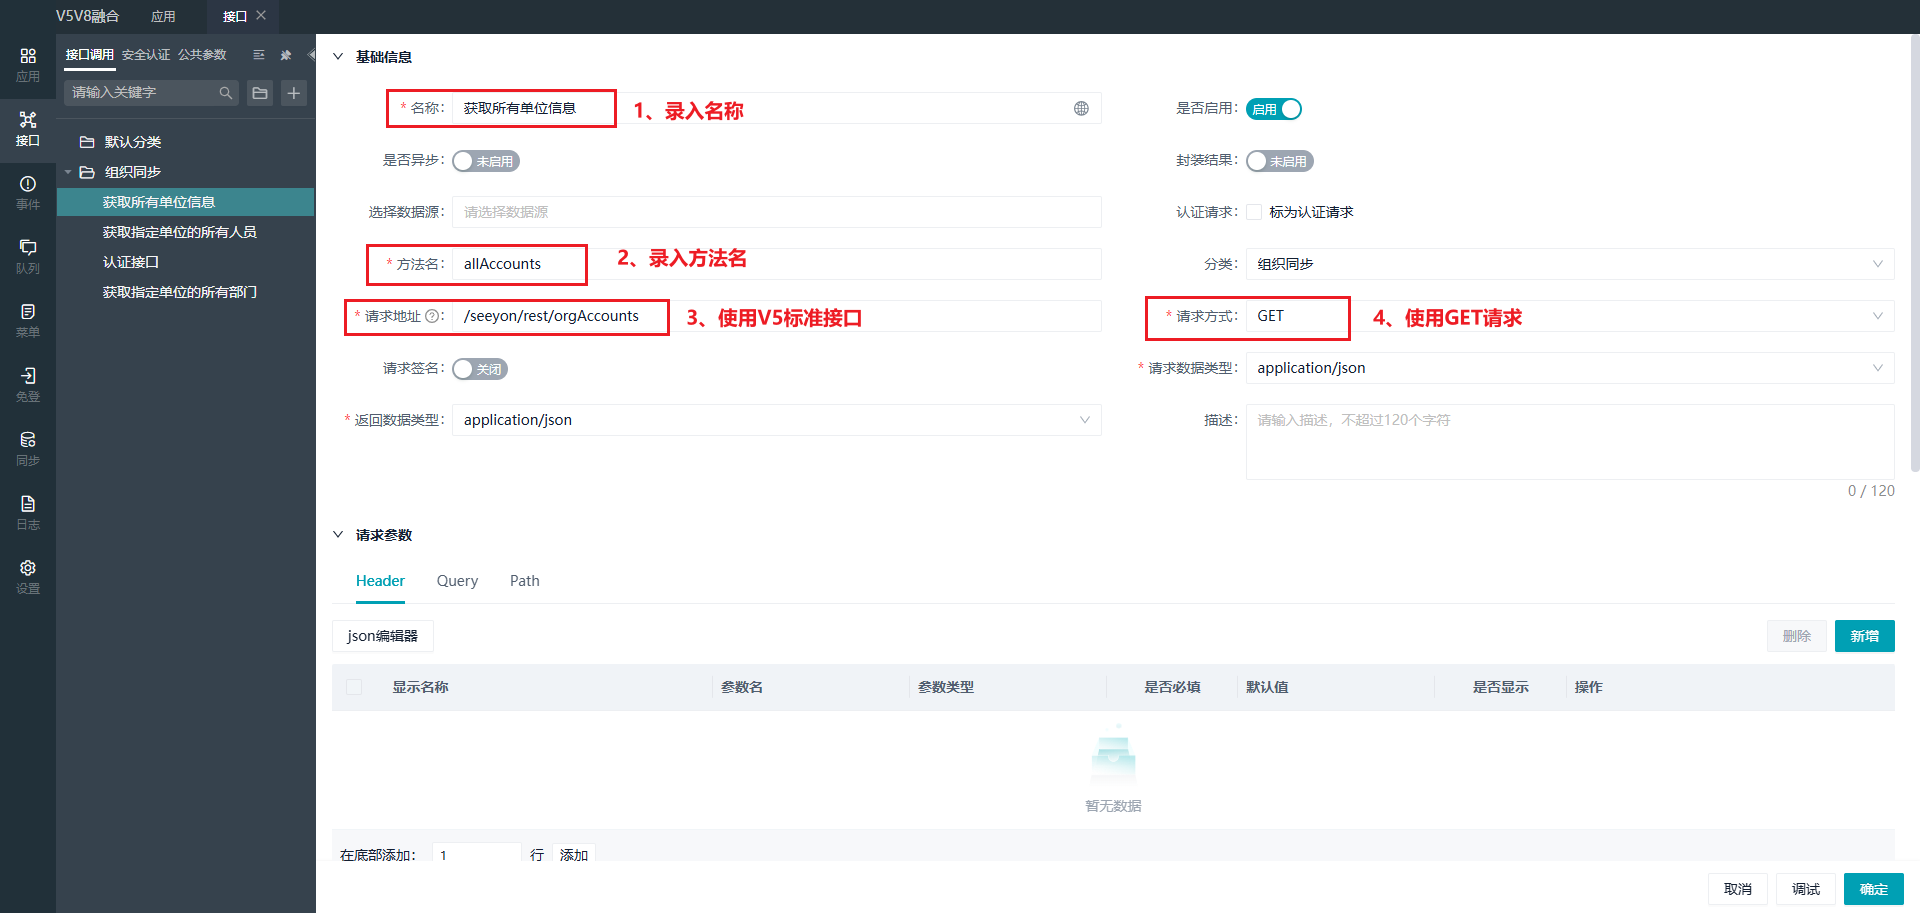Toggle the 是否异步 switch

pyautogui.click(x=486, y=161)
